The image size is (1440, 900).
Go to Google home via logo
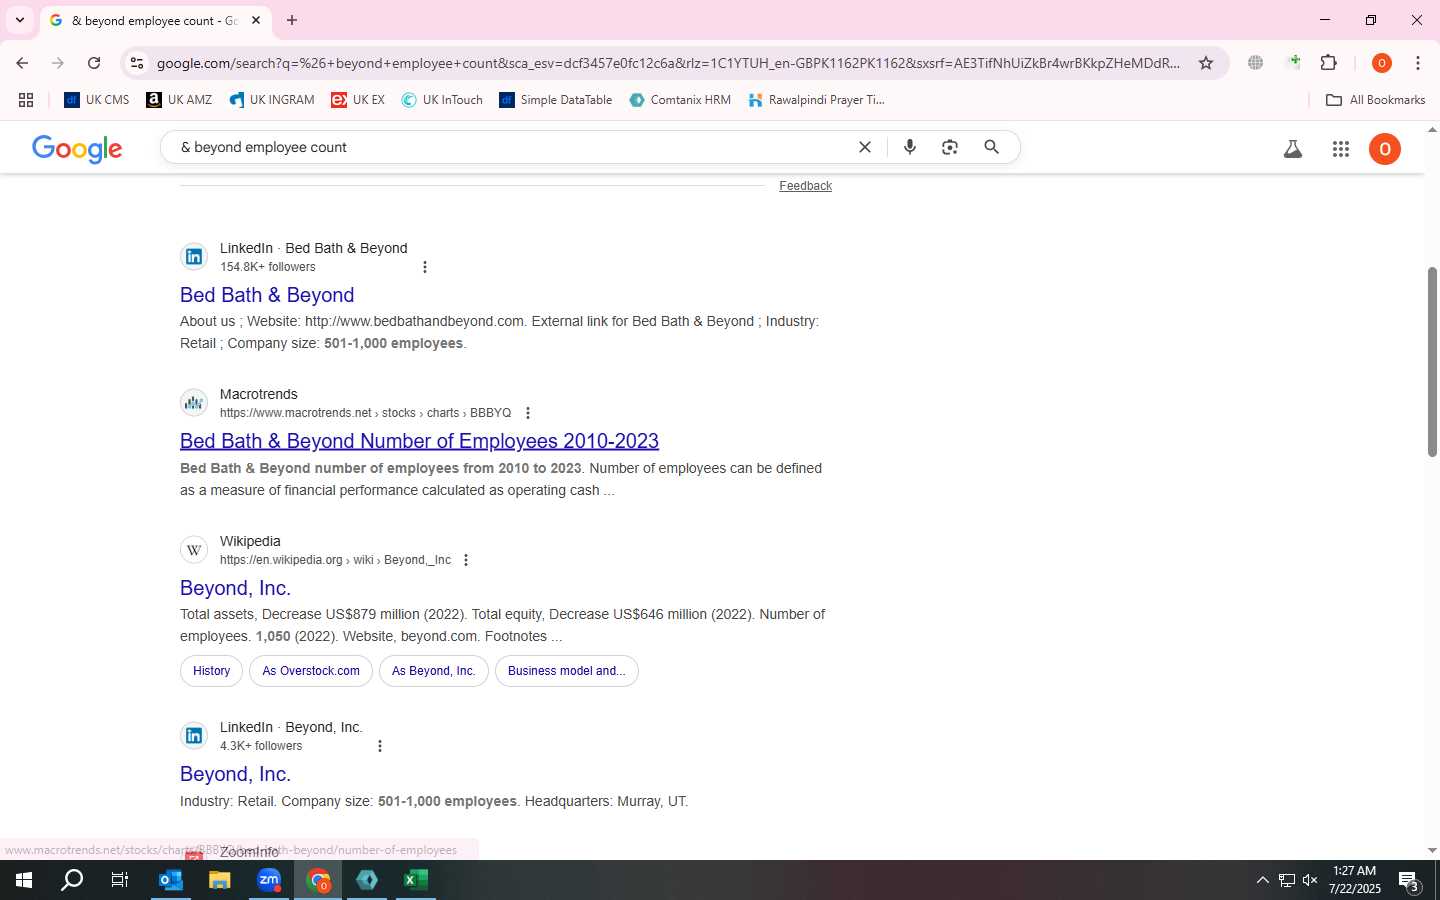(x=77, y=148)
